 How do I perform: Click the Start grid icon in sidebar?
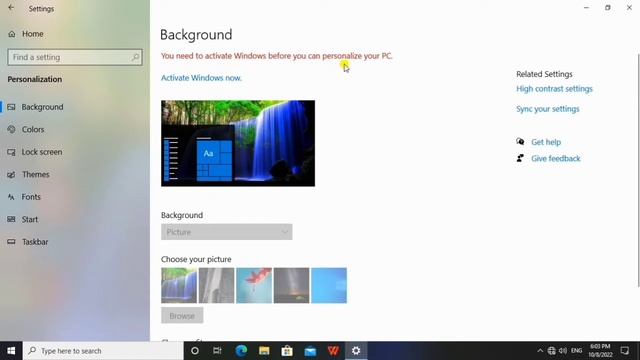(11, 219)
